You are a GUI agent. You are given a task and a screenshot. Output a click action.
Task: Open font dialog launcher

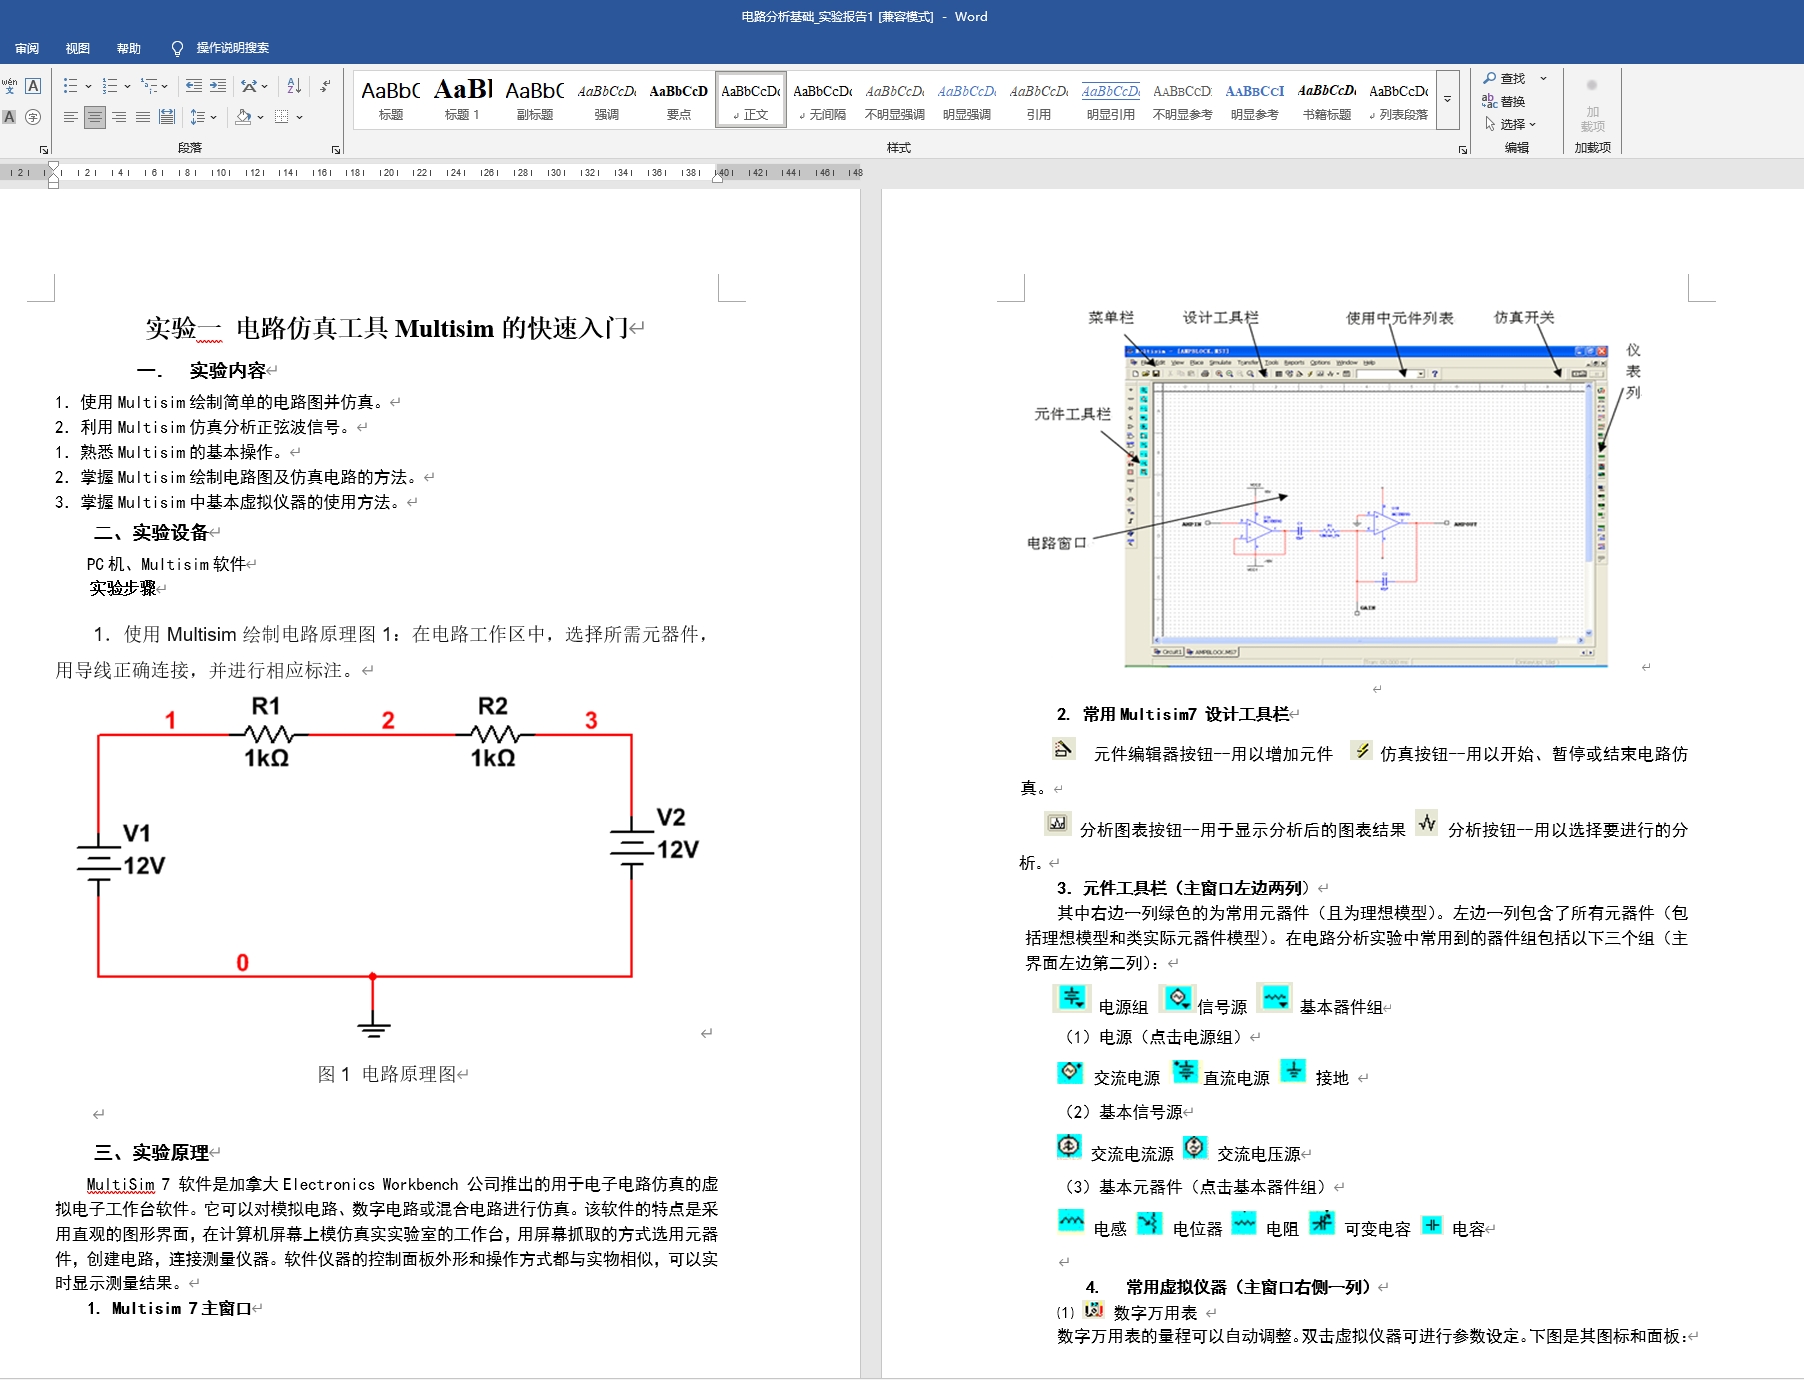click(44, 149)
